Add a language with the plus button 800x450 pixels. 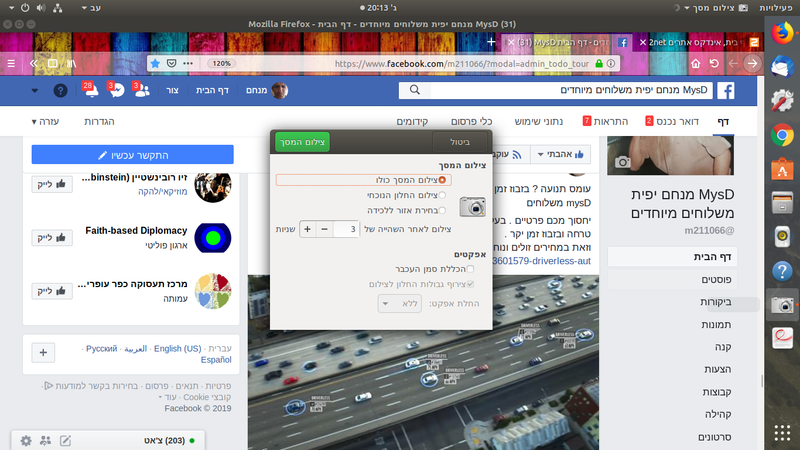pyautogui.click(x=43, y=353)
